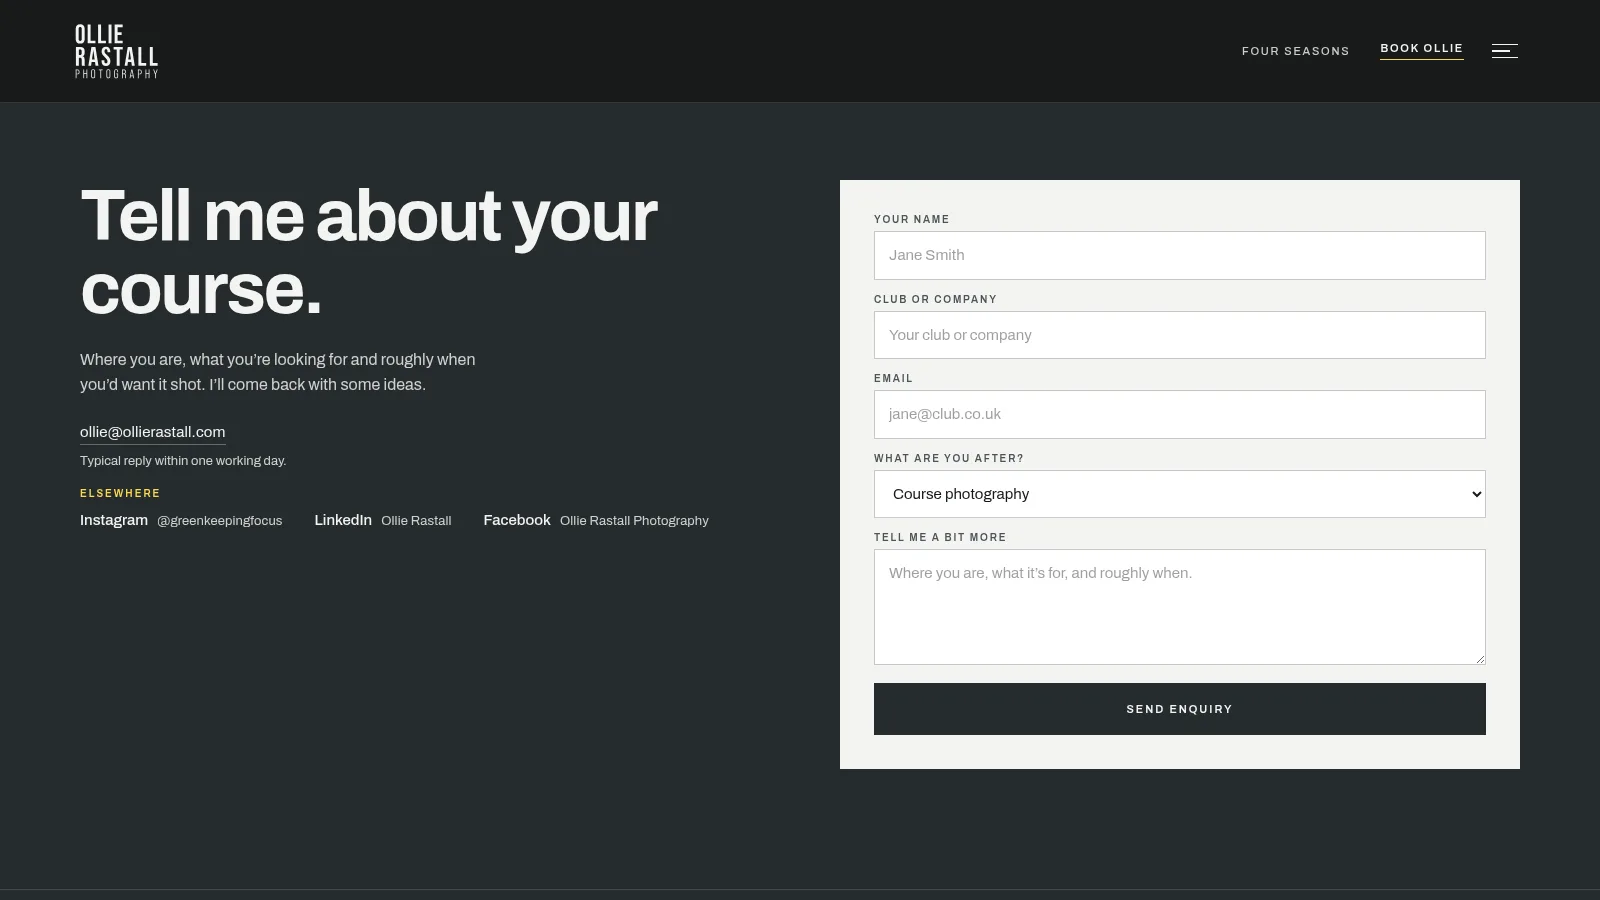Submit with the Send Enquiry button
1600x900 pixels.
pyautogui.click(x=1179, y=709)
